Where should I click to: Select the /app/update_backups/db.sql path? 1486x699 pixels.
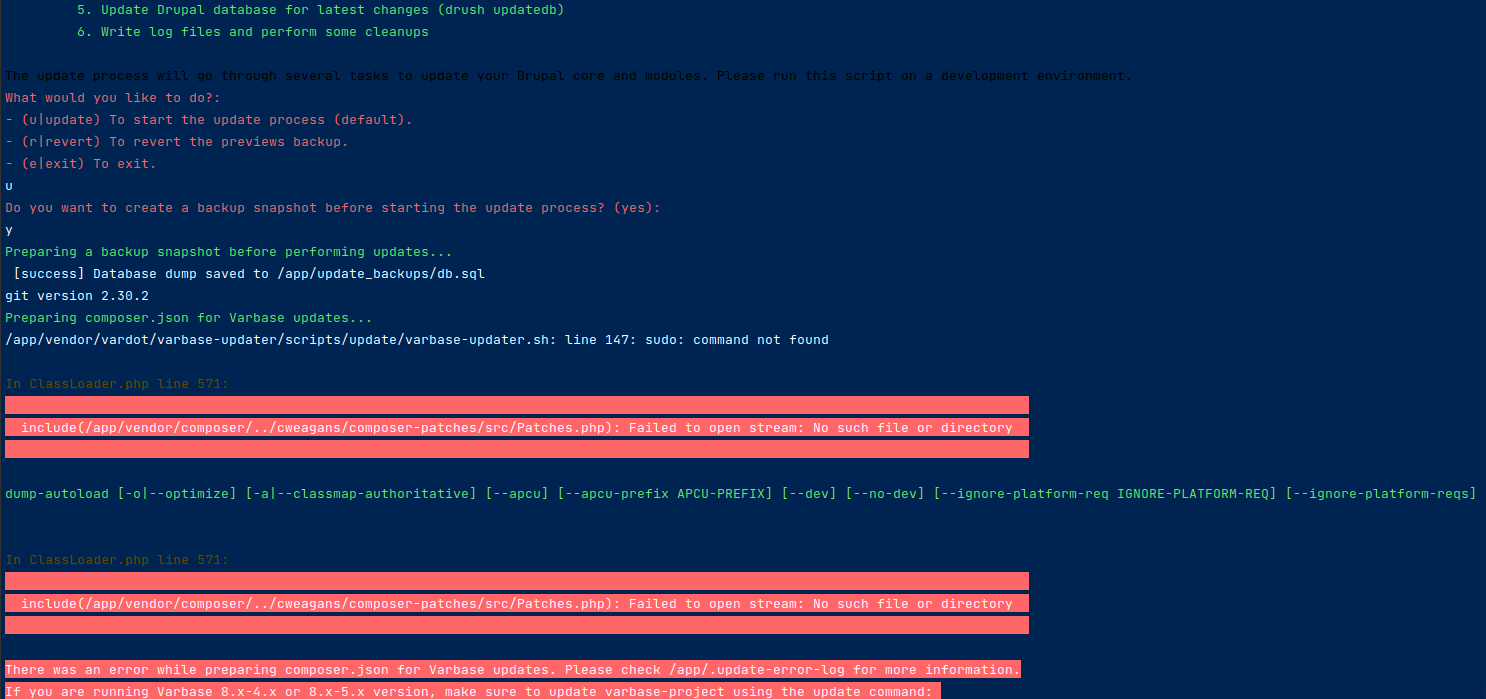(400, 273)
